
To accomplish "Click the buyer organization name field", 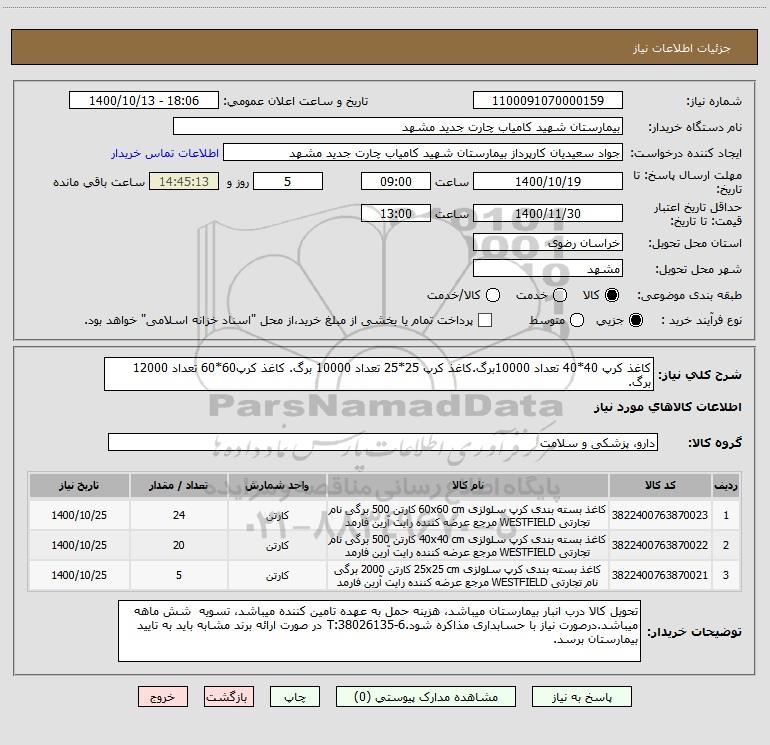I will pyautogui.click(x=398, y=127).
